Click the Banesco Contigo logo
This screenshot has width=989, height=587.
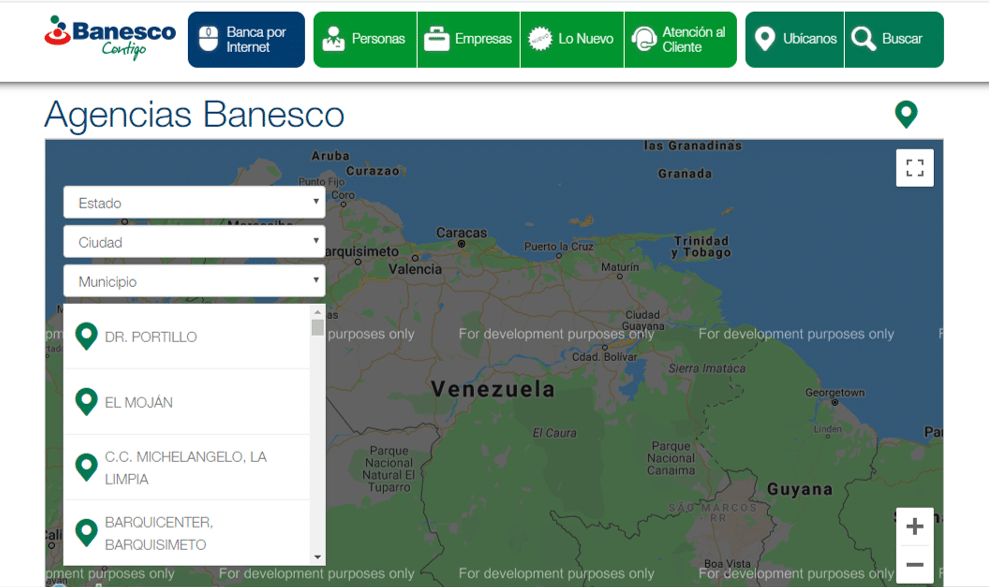[x=110, y=38]
